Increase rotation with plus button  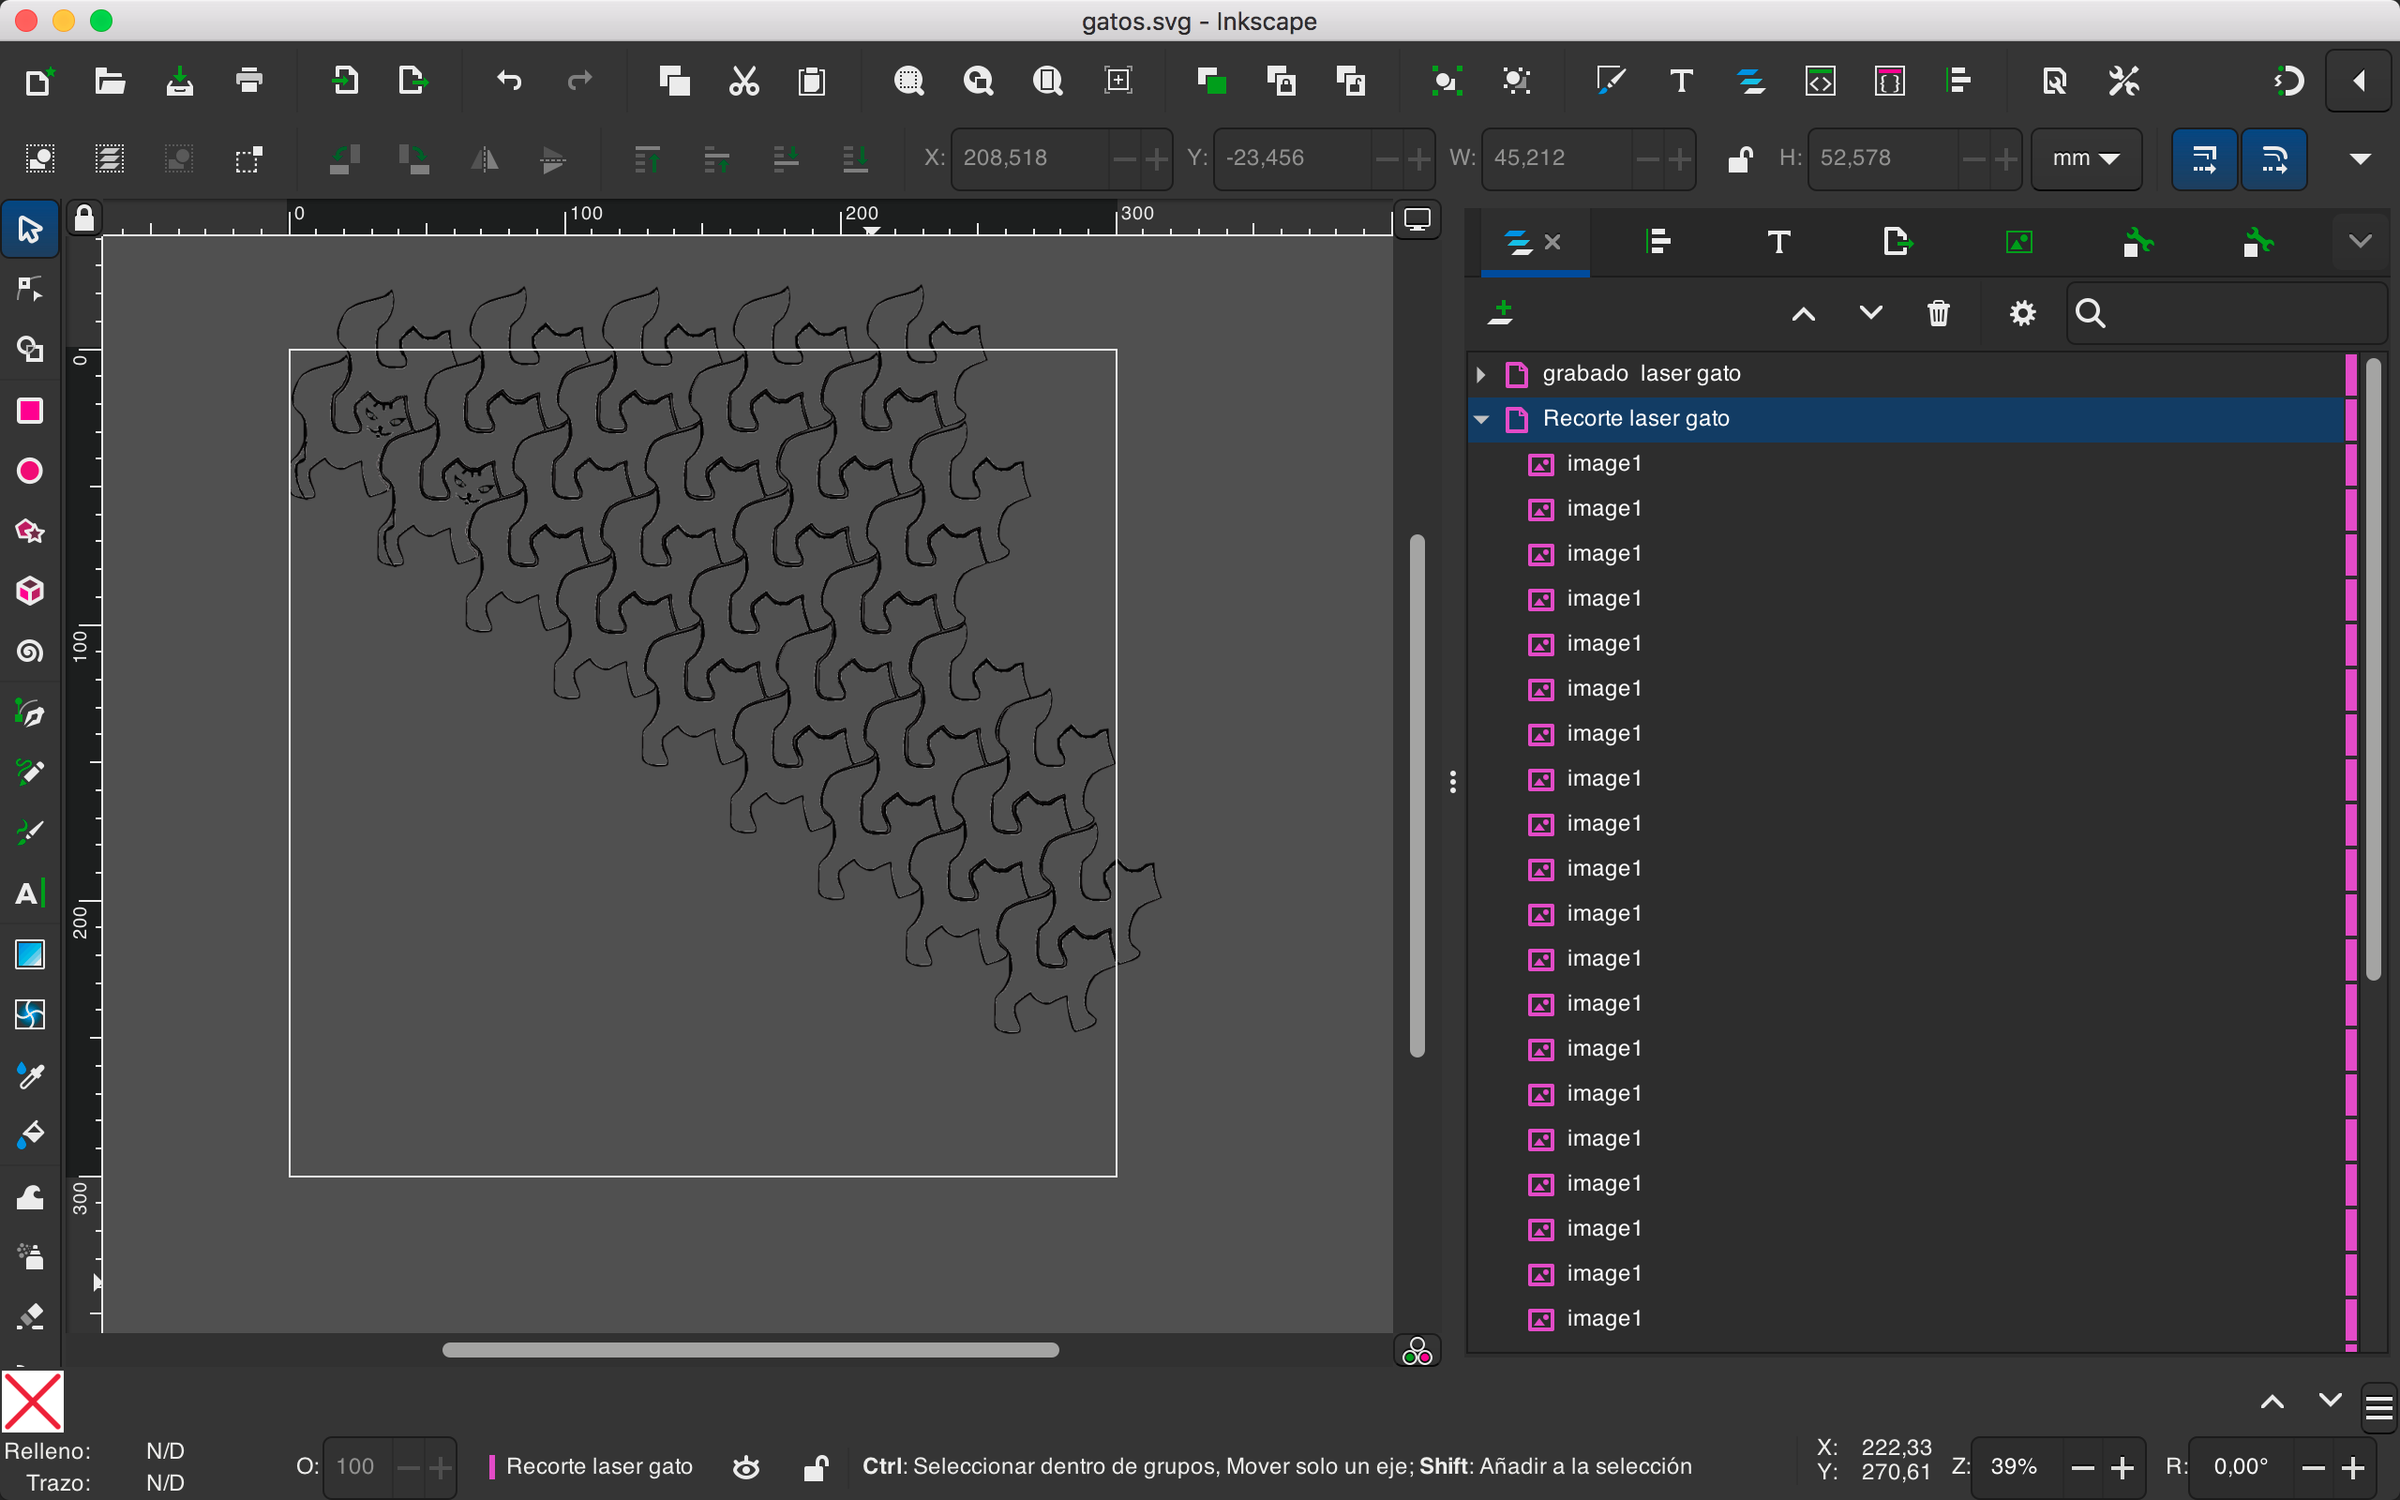tap(2353, 1467)
